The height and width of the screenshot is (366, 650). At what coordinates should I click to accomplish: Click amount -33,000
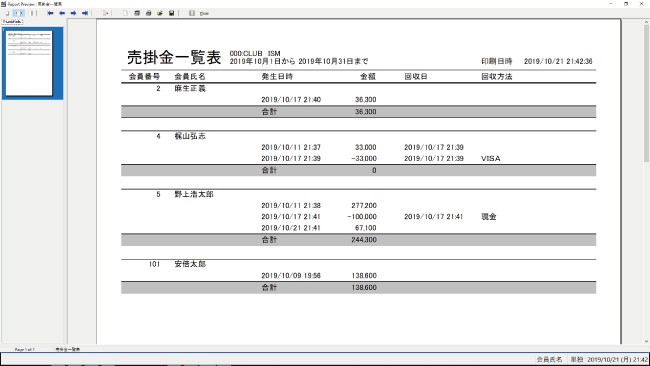click(364, 158)
